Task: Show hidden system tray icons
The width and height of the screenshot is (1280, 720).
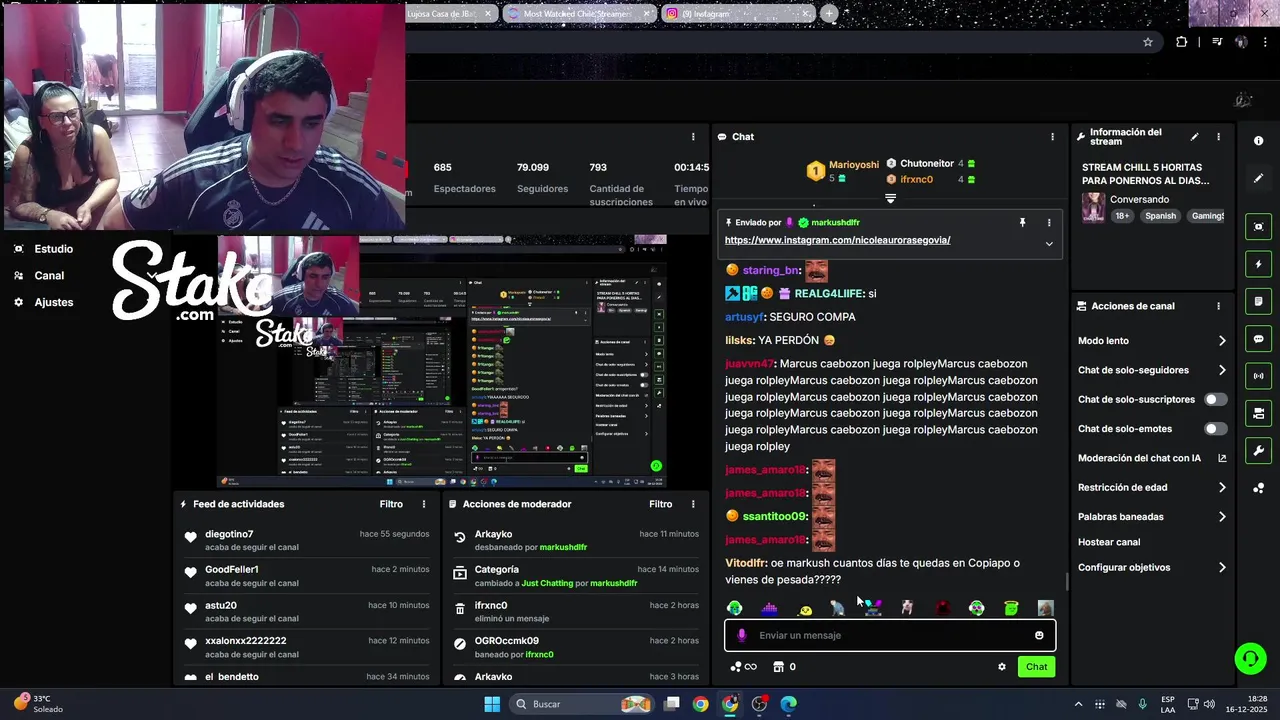Action: click(x=1078, y=704)
